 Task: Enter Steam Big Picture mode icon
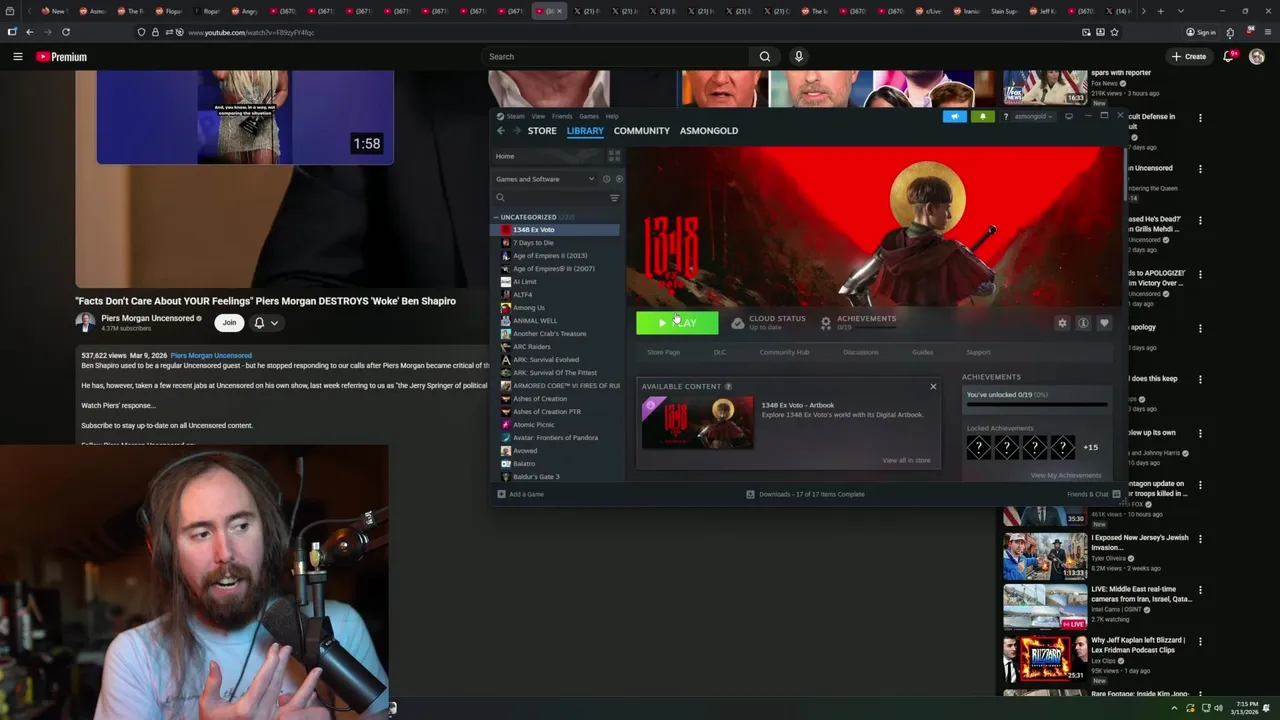(1068, 116)
